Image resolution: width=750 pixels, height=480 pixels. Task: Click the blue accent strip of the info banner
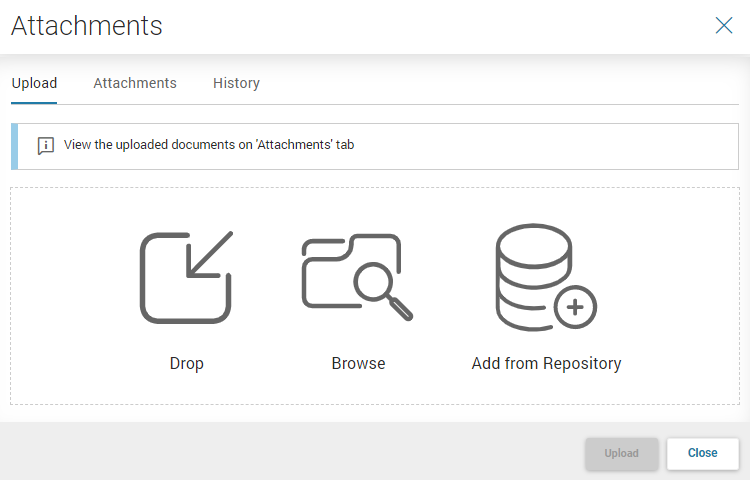[14, 146]
